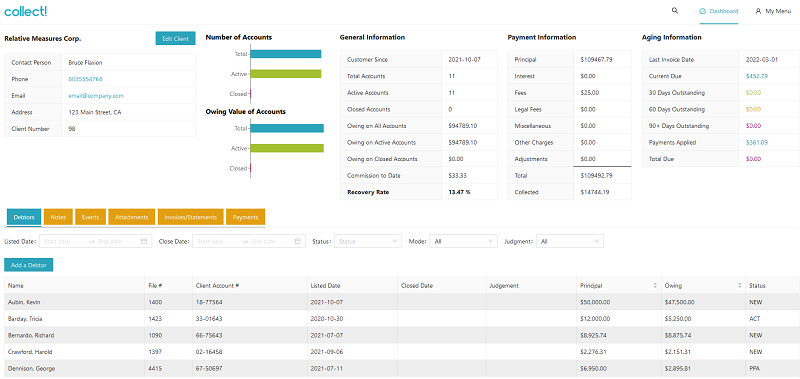Click the Number of Accounts Total bar
Screen dimensions: 800x379
pyautogui.click(x=286, y=54)
